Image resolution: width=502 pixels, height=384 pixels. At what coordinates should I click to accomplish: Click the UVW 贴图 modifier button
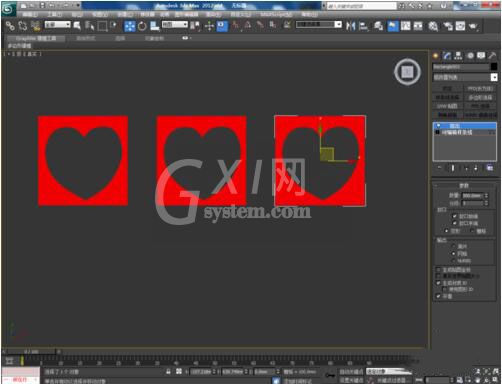[x=447, y=106]
